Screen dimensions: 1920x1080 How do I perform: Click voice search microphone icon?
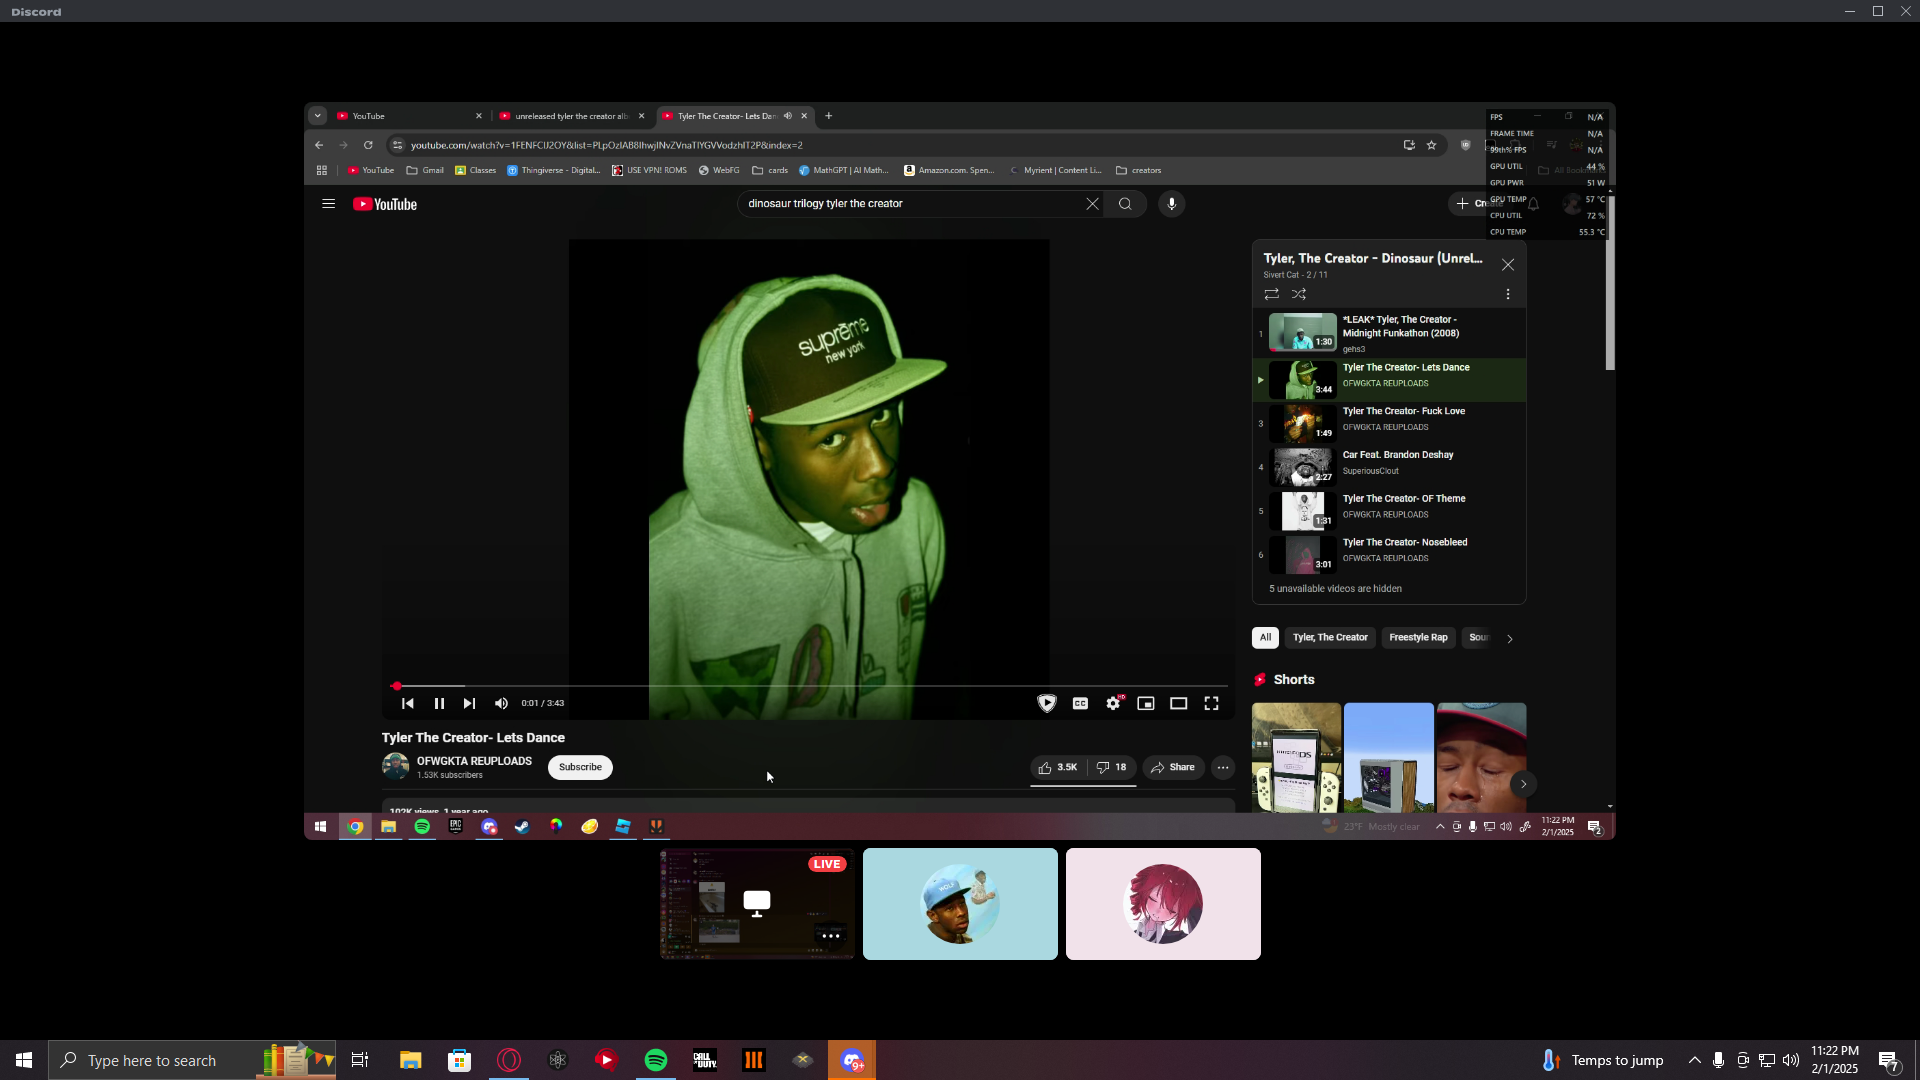pyautogui.click(x=1171, y=204)
